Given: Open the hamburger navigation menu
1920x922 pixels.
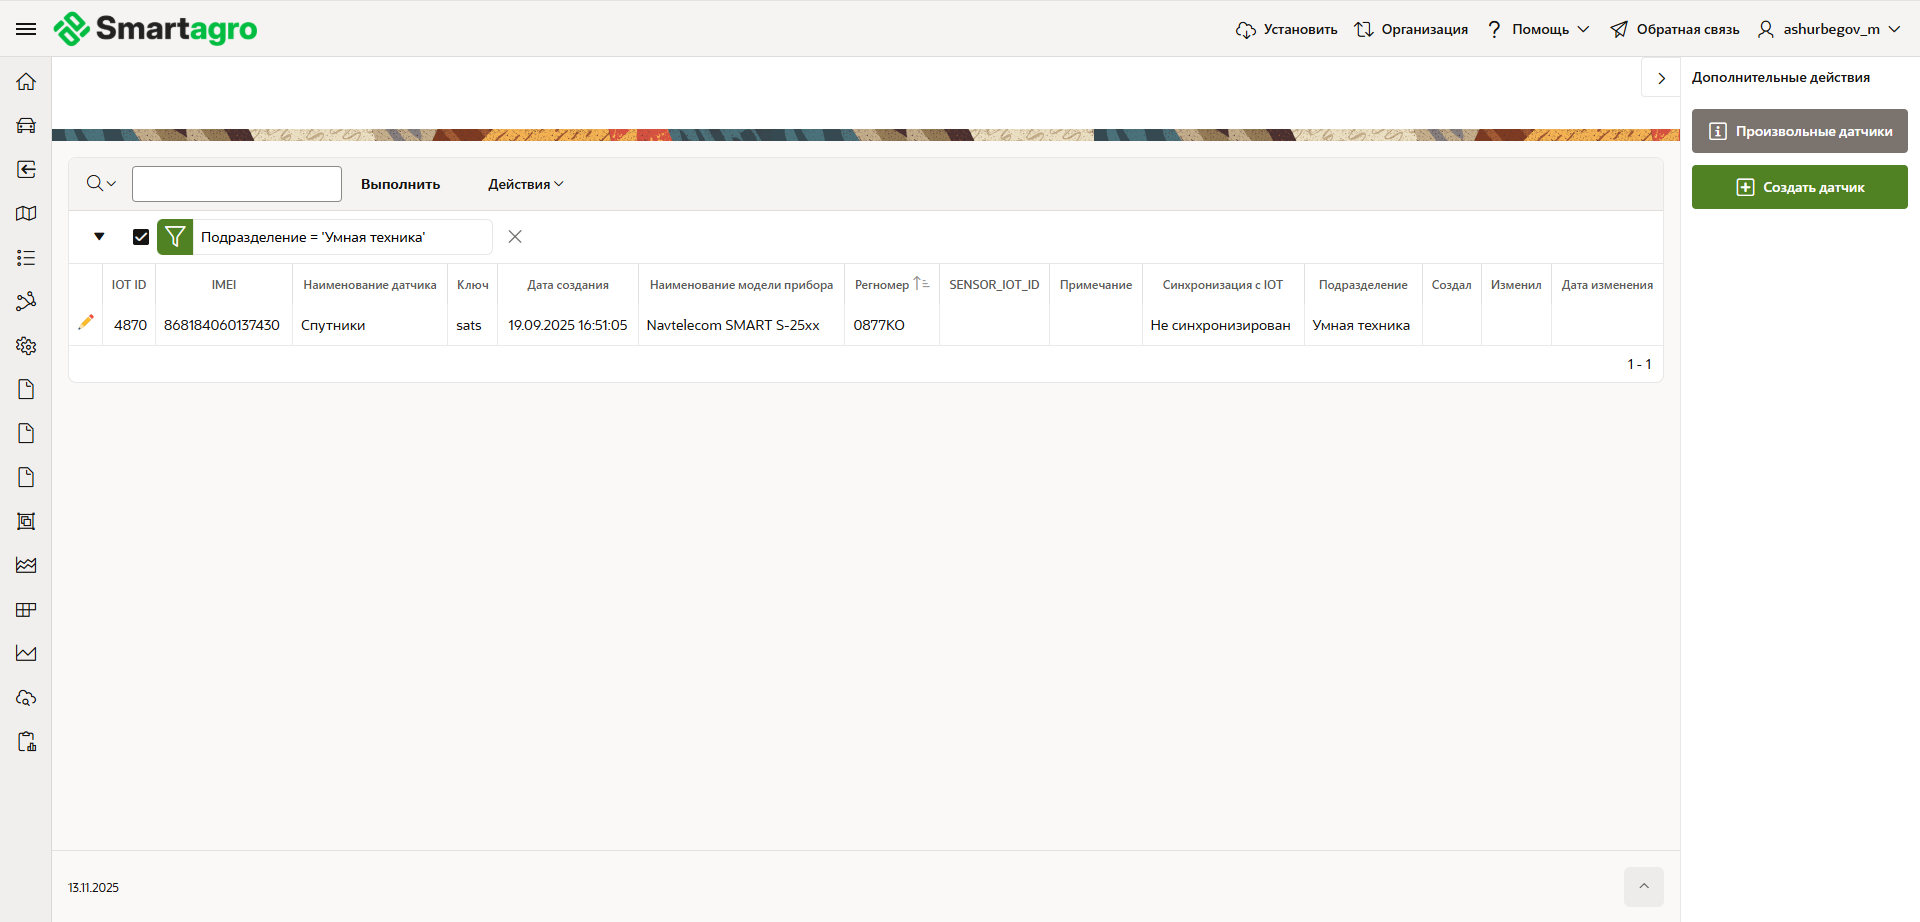Looking at the screenshot, I should (x=26, y=29).
